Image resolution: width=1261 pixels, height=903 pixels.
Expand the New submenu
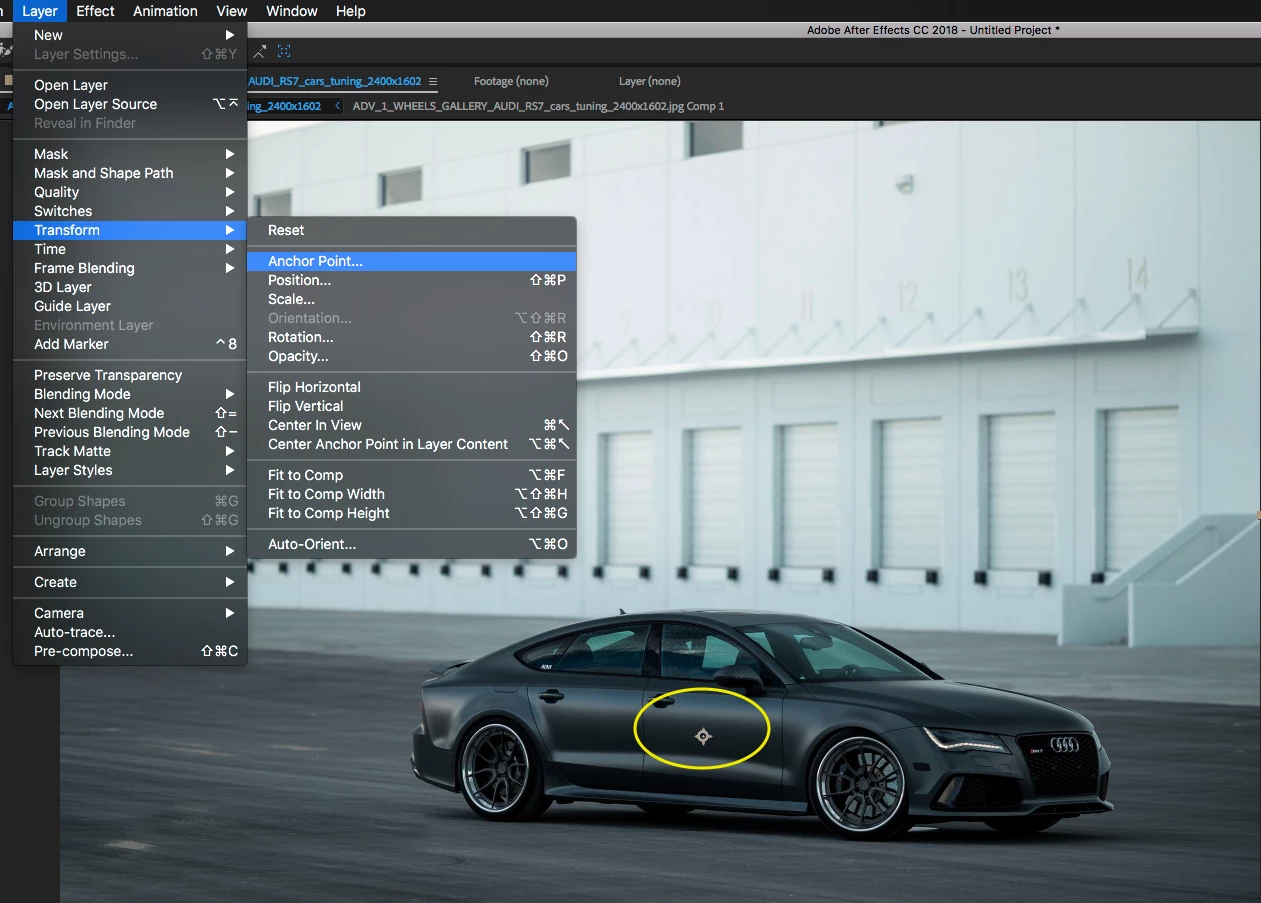pos(130,35)
